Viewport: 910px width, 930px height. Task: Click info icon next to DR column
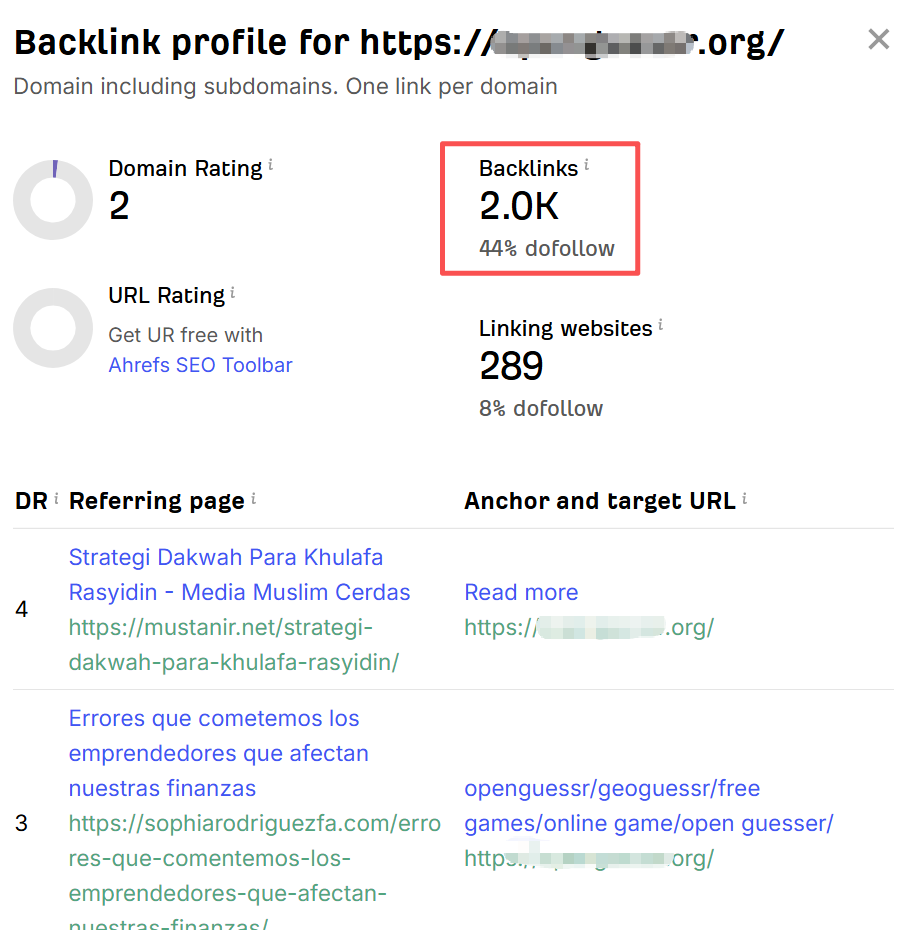coord(56,498)
